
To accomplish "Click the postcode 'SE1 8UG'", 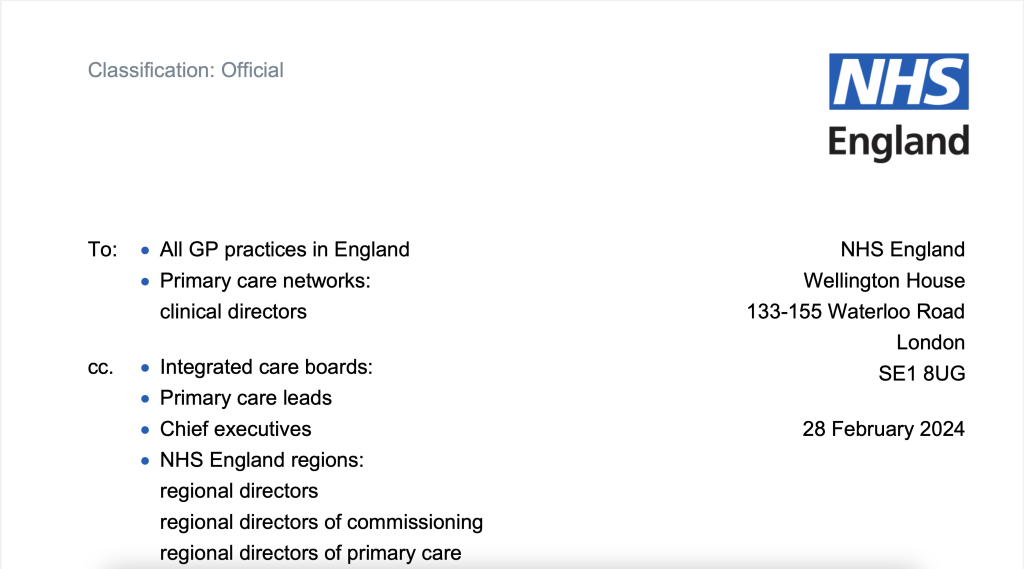I will point(921,373).
